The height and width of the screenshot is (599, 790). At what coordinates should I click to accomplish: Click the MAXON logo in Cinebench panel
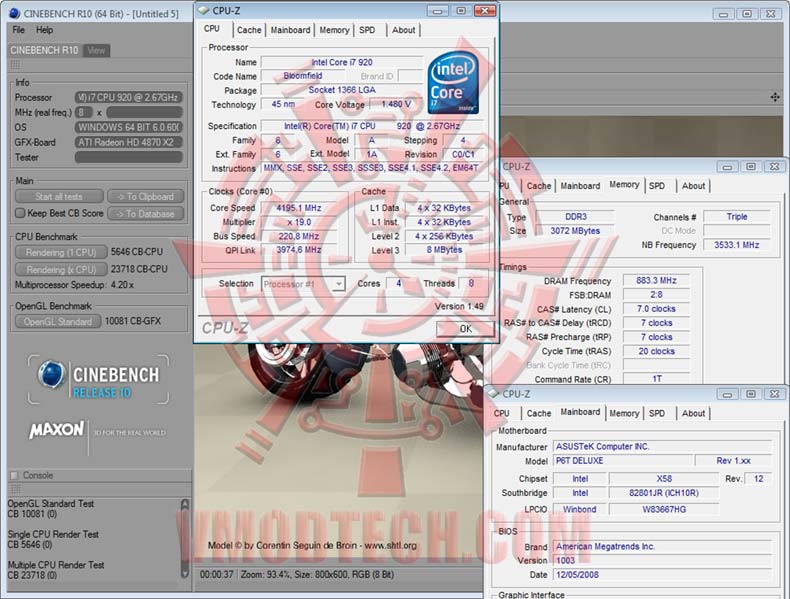pyautogui.click(x=56, y=430)
